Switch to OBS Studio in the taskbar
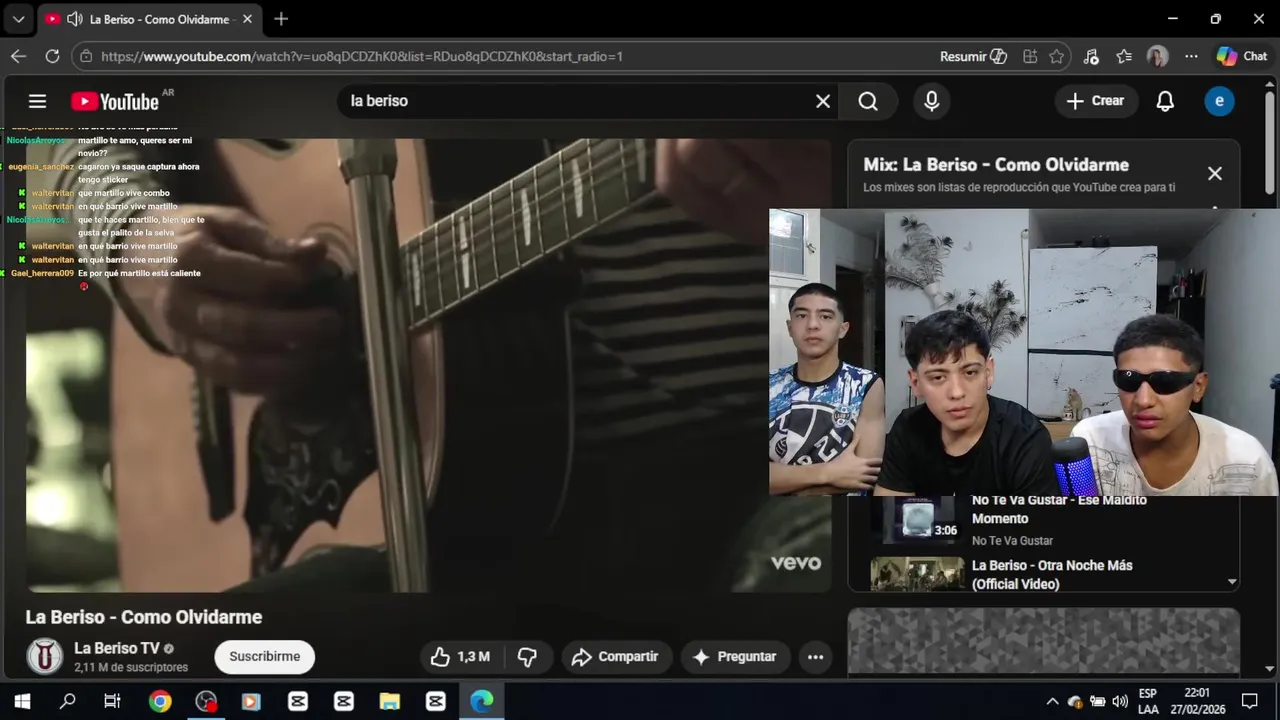Screen dimensions: 1280x720 (x=206, y=701)
